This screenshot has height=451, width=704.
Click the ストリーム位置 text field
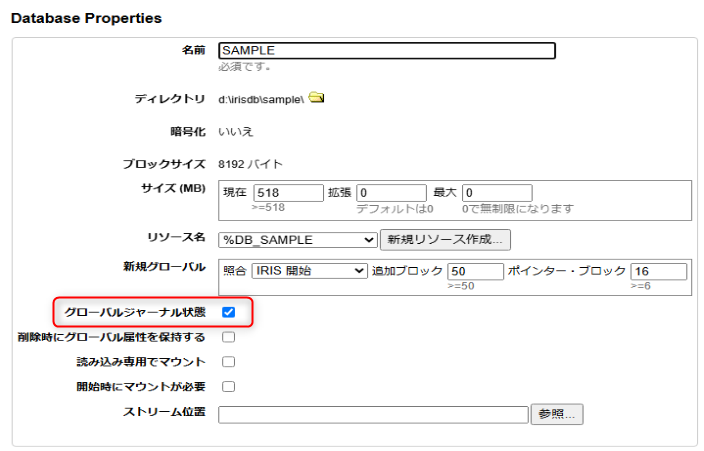coord(372,414)
